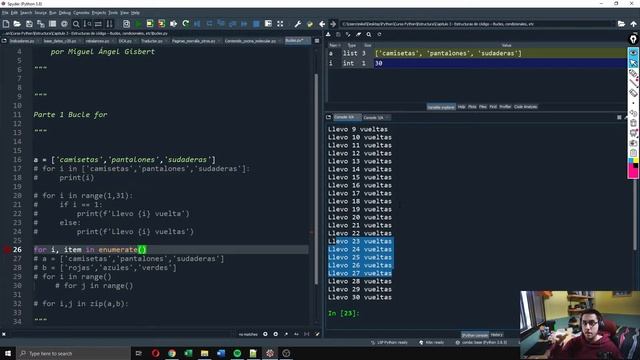Open the Debug menu

click(x=65, y=13)
